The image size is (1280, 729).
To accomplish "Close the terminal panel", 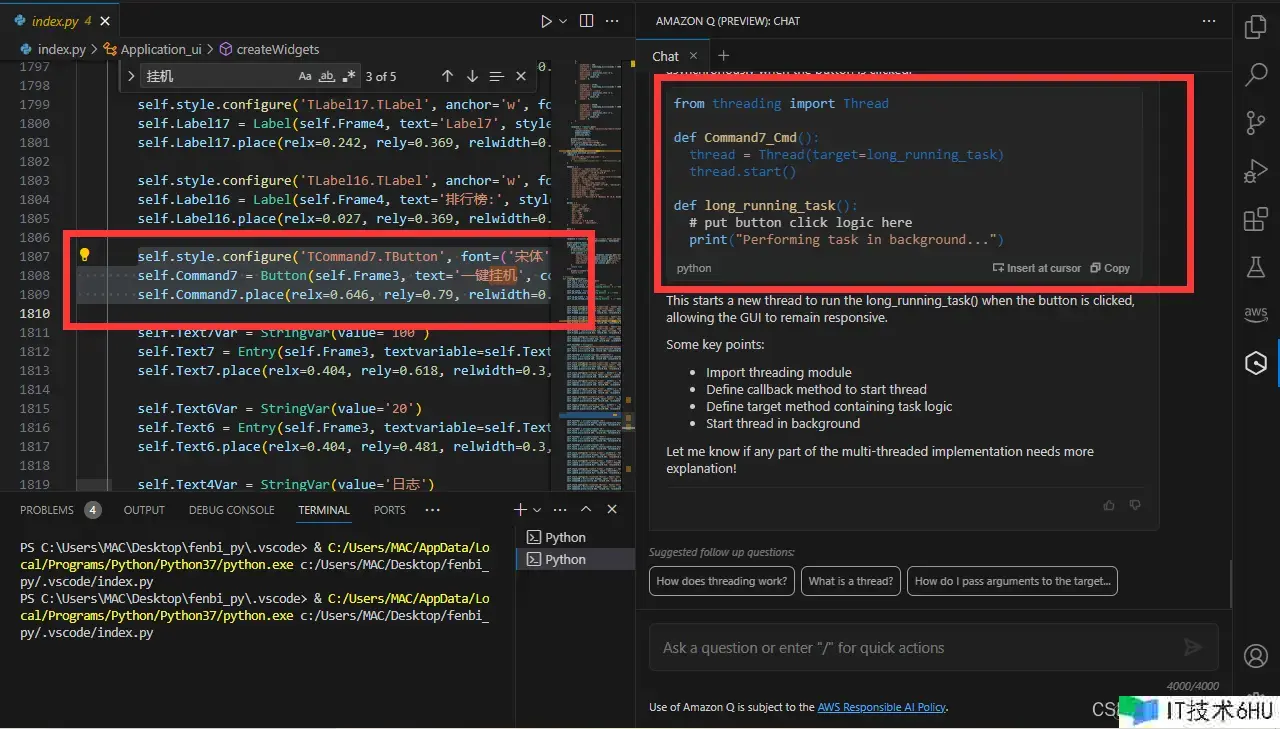I will click(612, 510).
